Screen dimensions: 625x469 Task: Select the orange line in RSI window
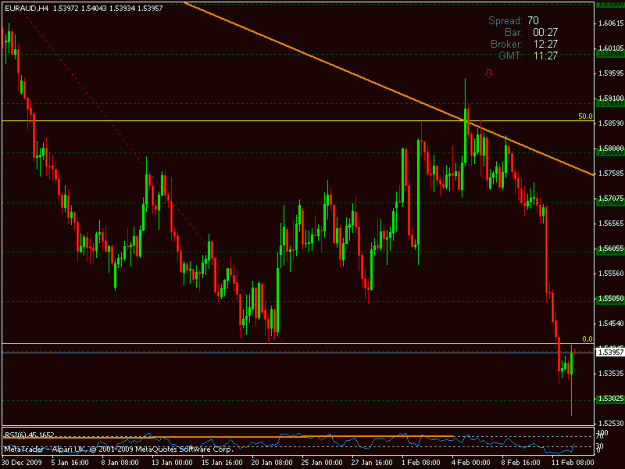pos(228,437)
